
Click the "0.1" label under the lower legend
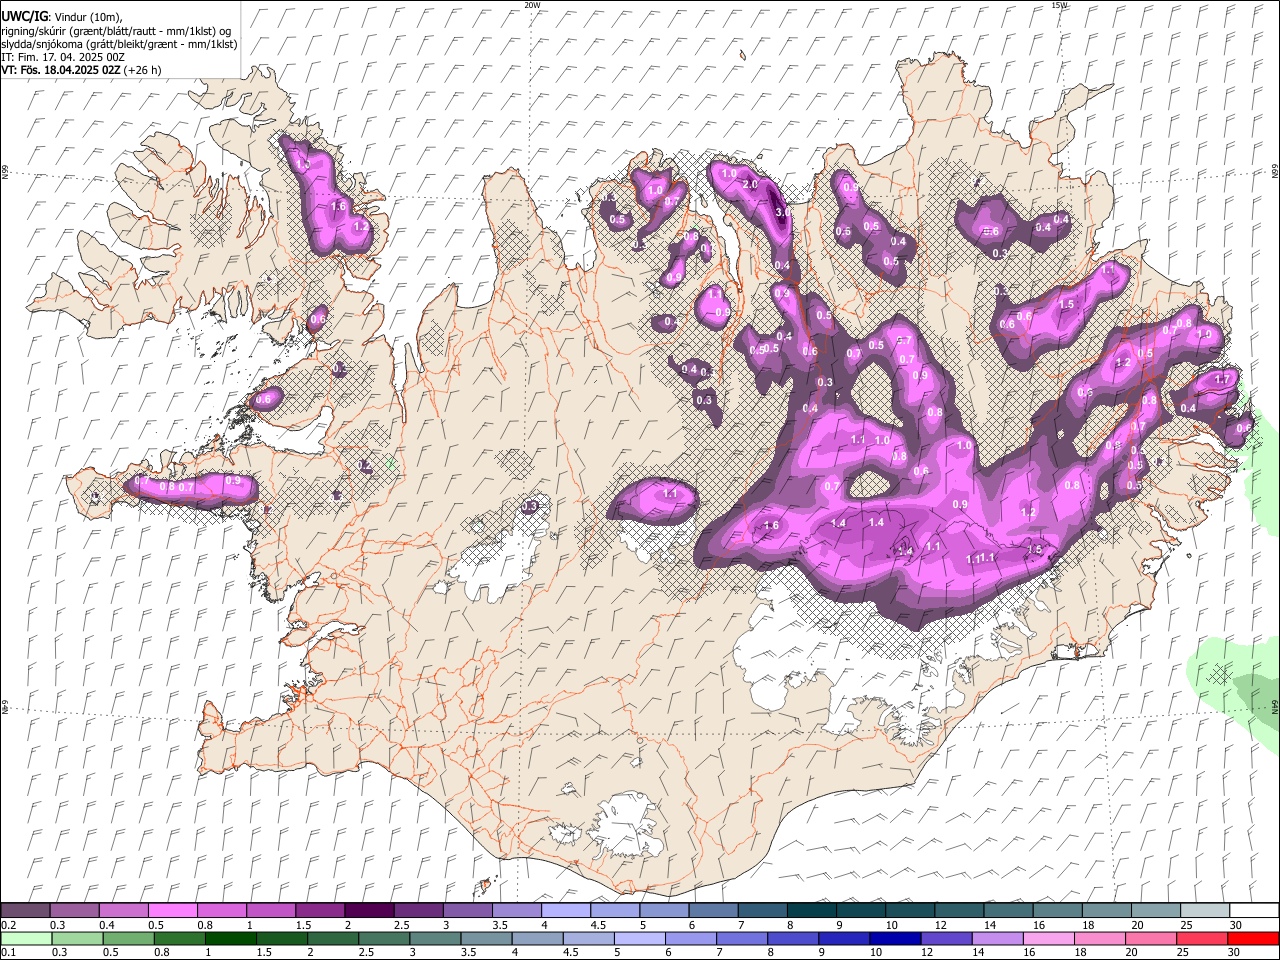pos(10,952)
